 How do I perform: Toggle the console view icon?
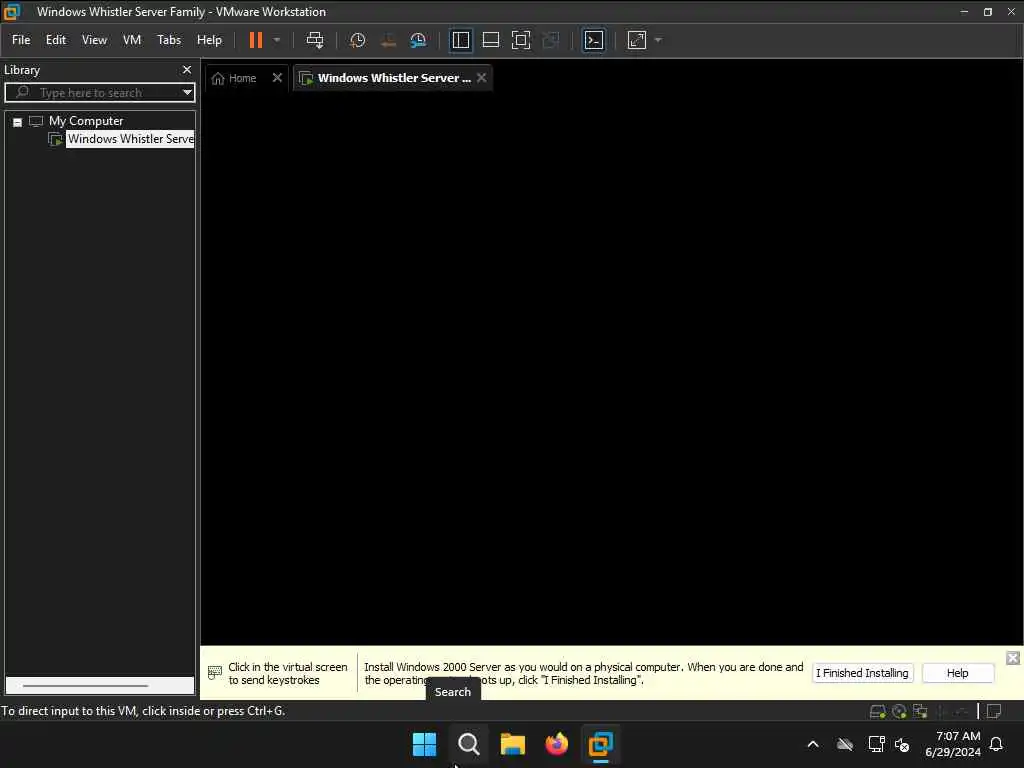(593, 40)
